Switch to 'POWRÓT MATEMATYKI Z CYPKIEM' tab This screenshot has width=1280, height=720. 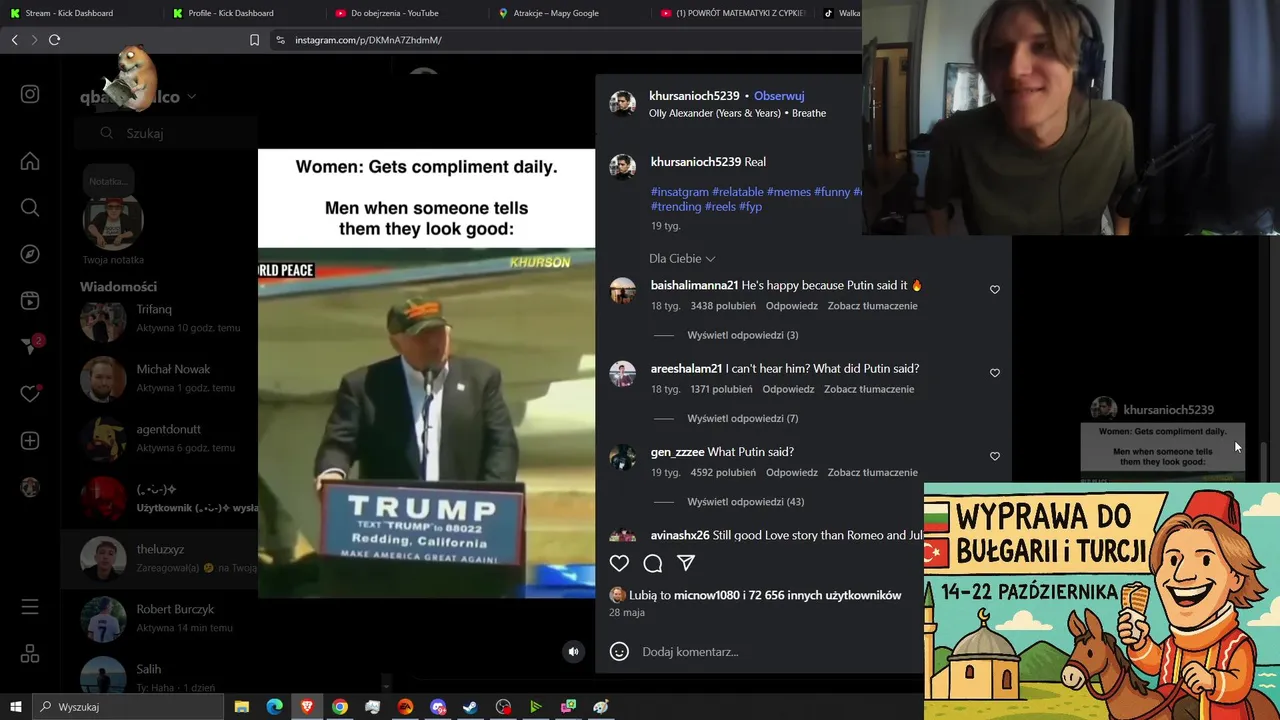(732, 13)
